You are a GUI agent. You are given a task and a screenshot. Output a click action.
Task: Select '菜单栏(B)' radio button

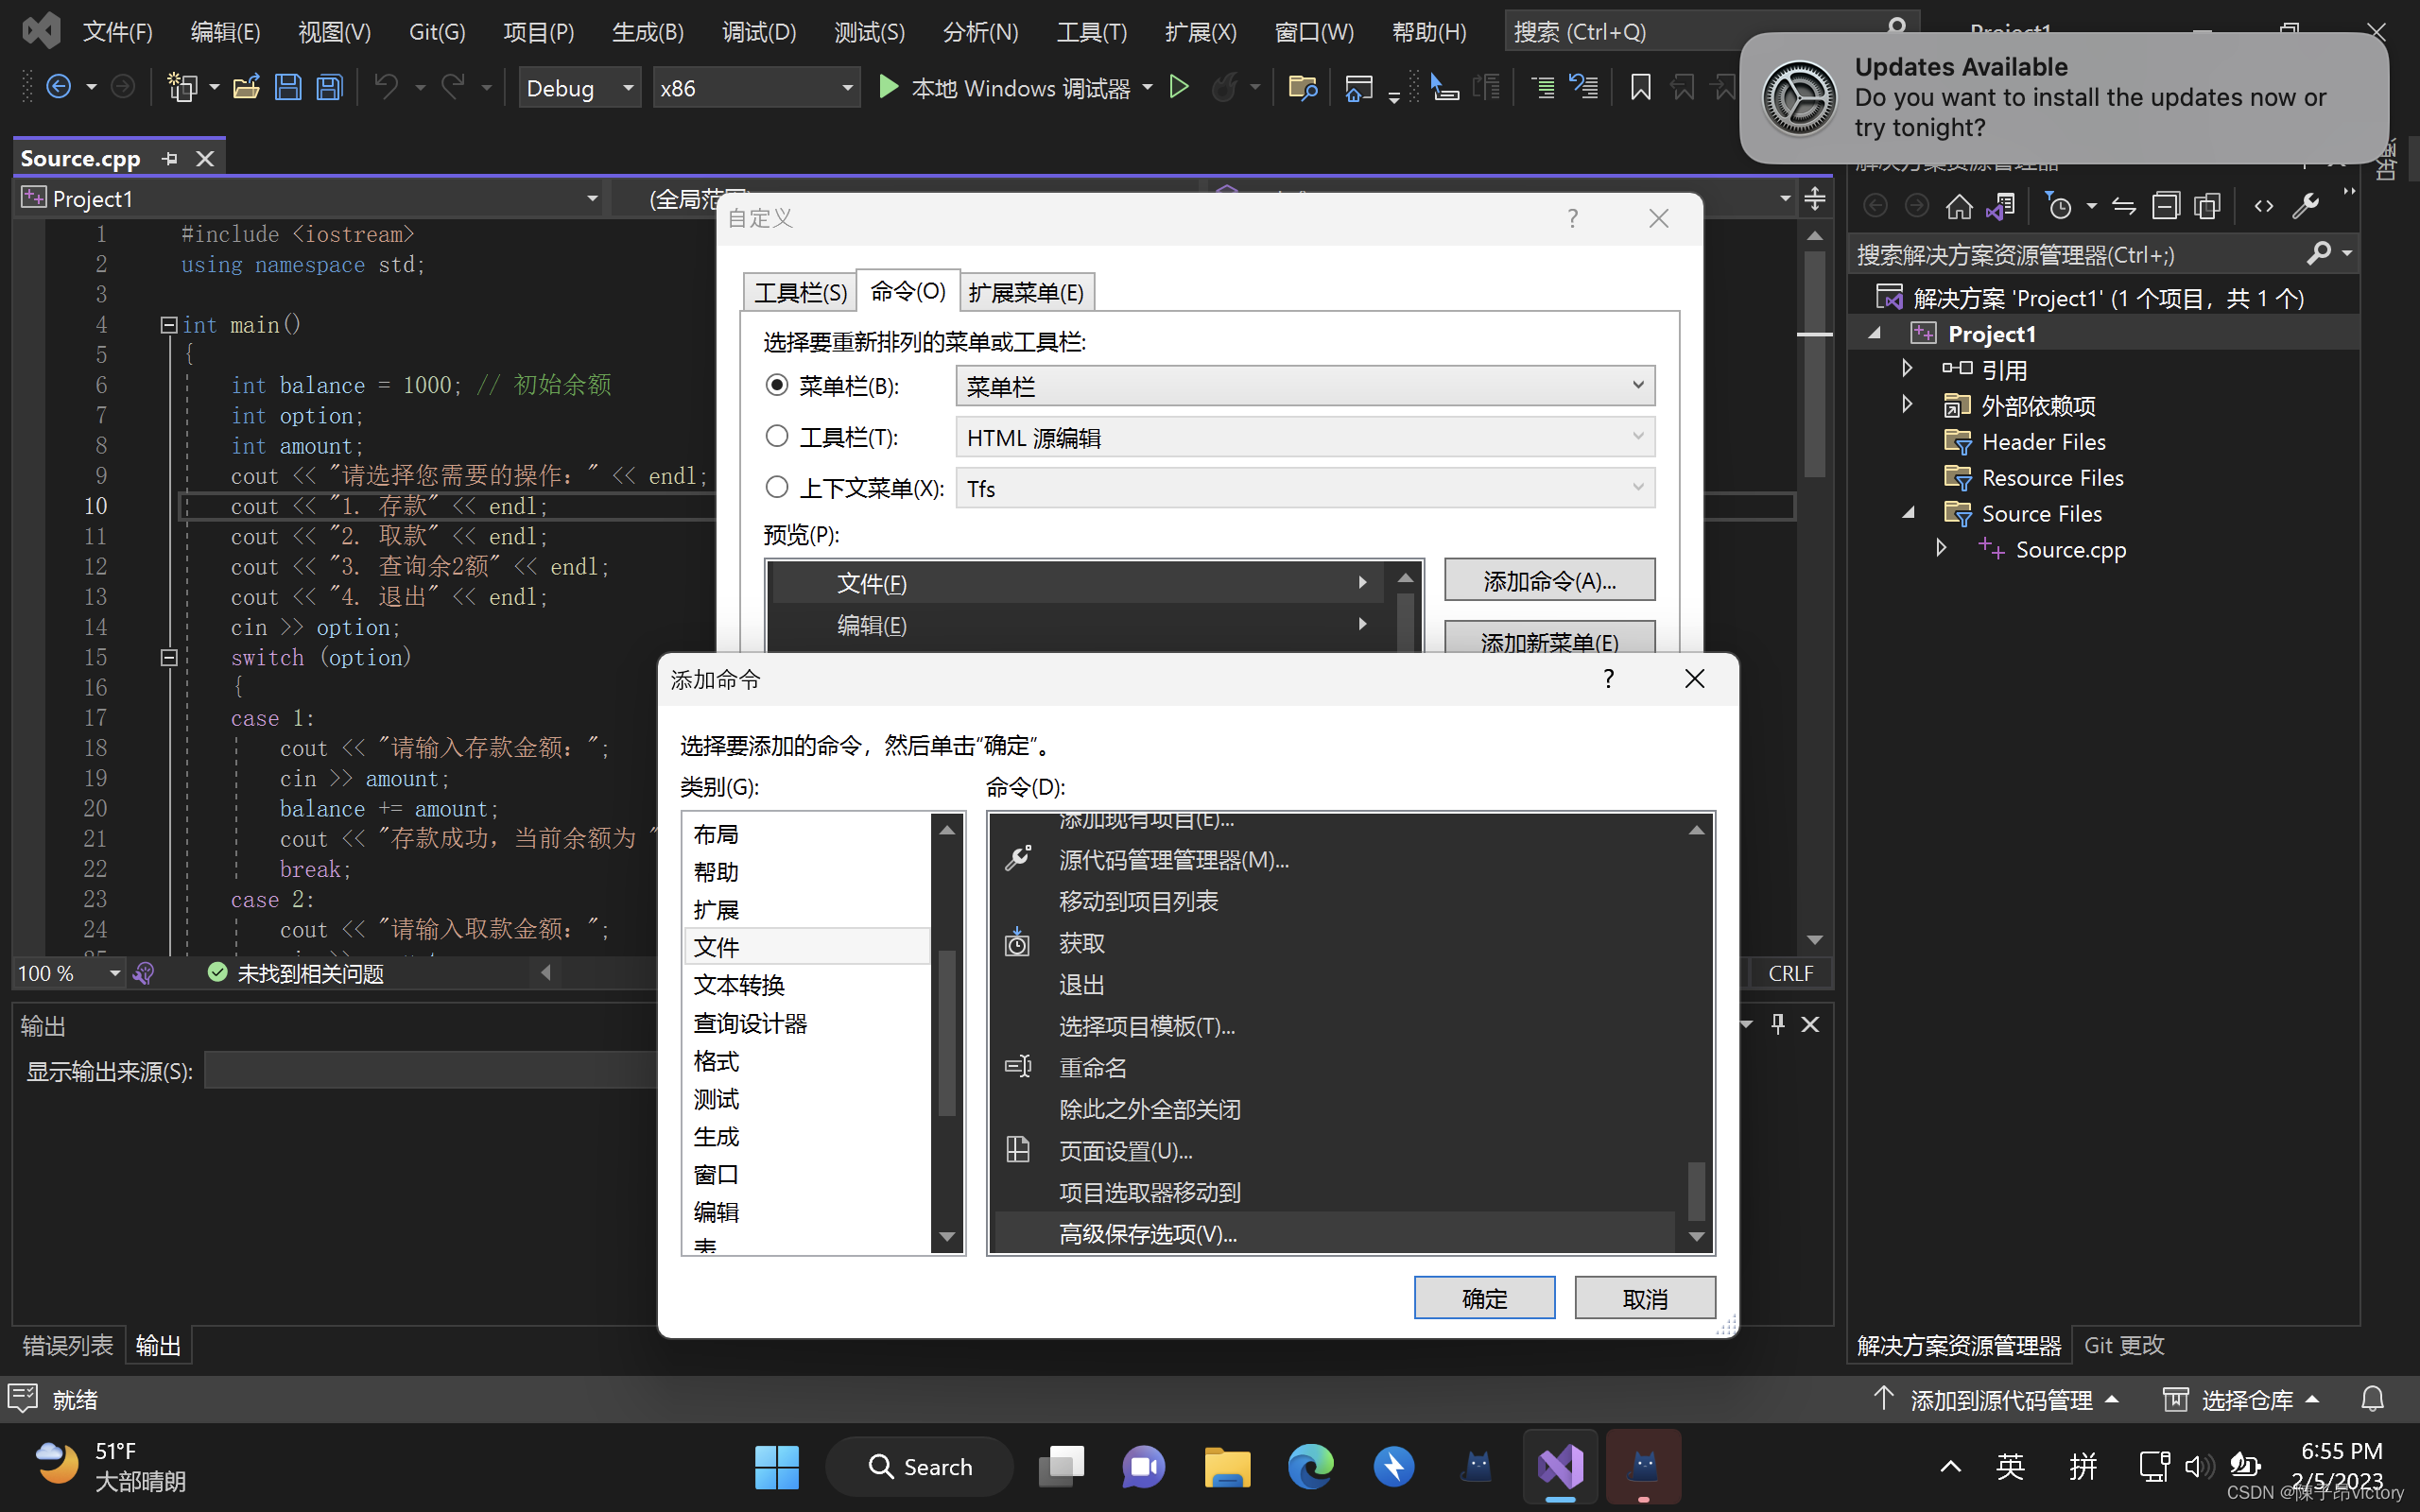click(x=779, y=387)
